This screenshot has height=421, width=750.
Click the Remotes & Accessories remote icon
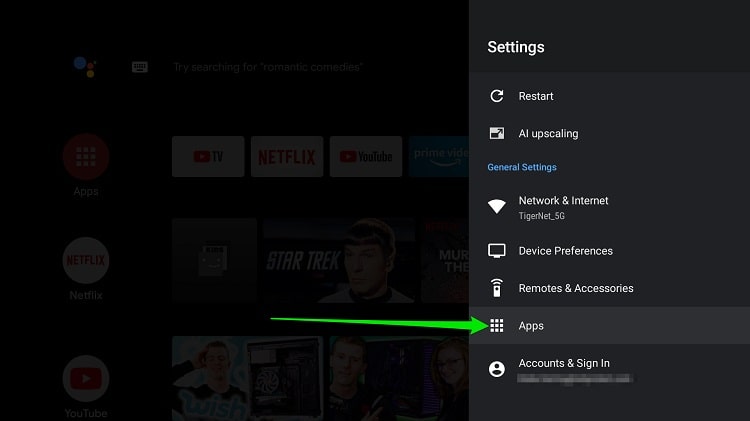coord(496,288)
